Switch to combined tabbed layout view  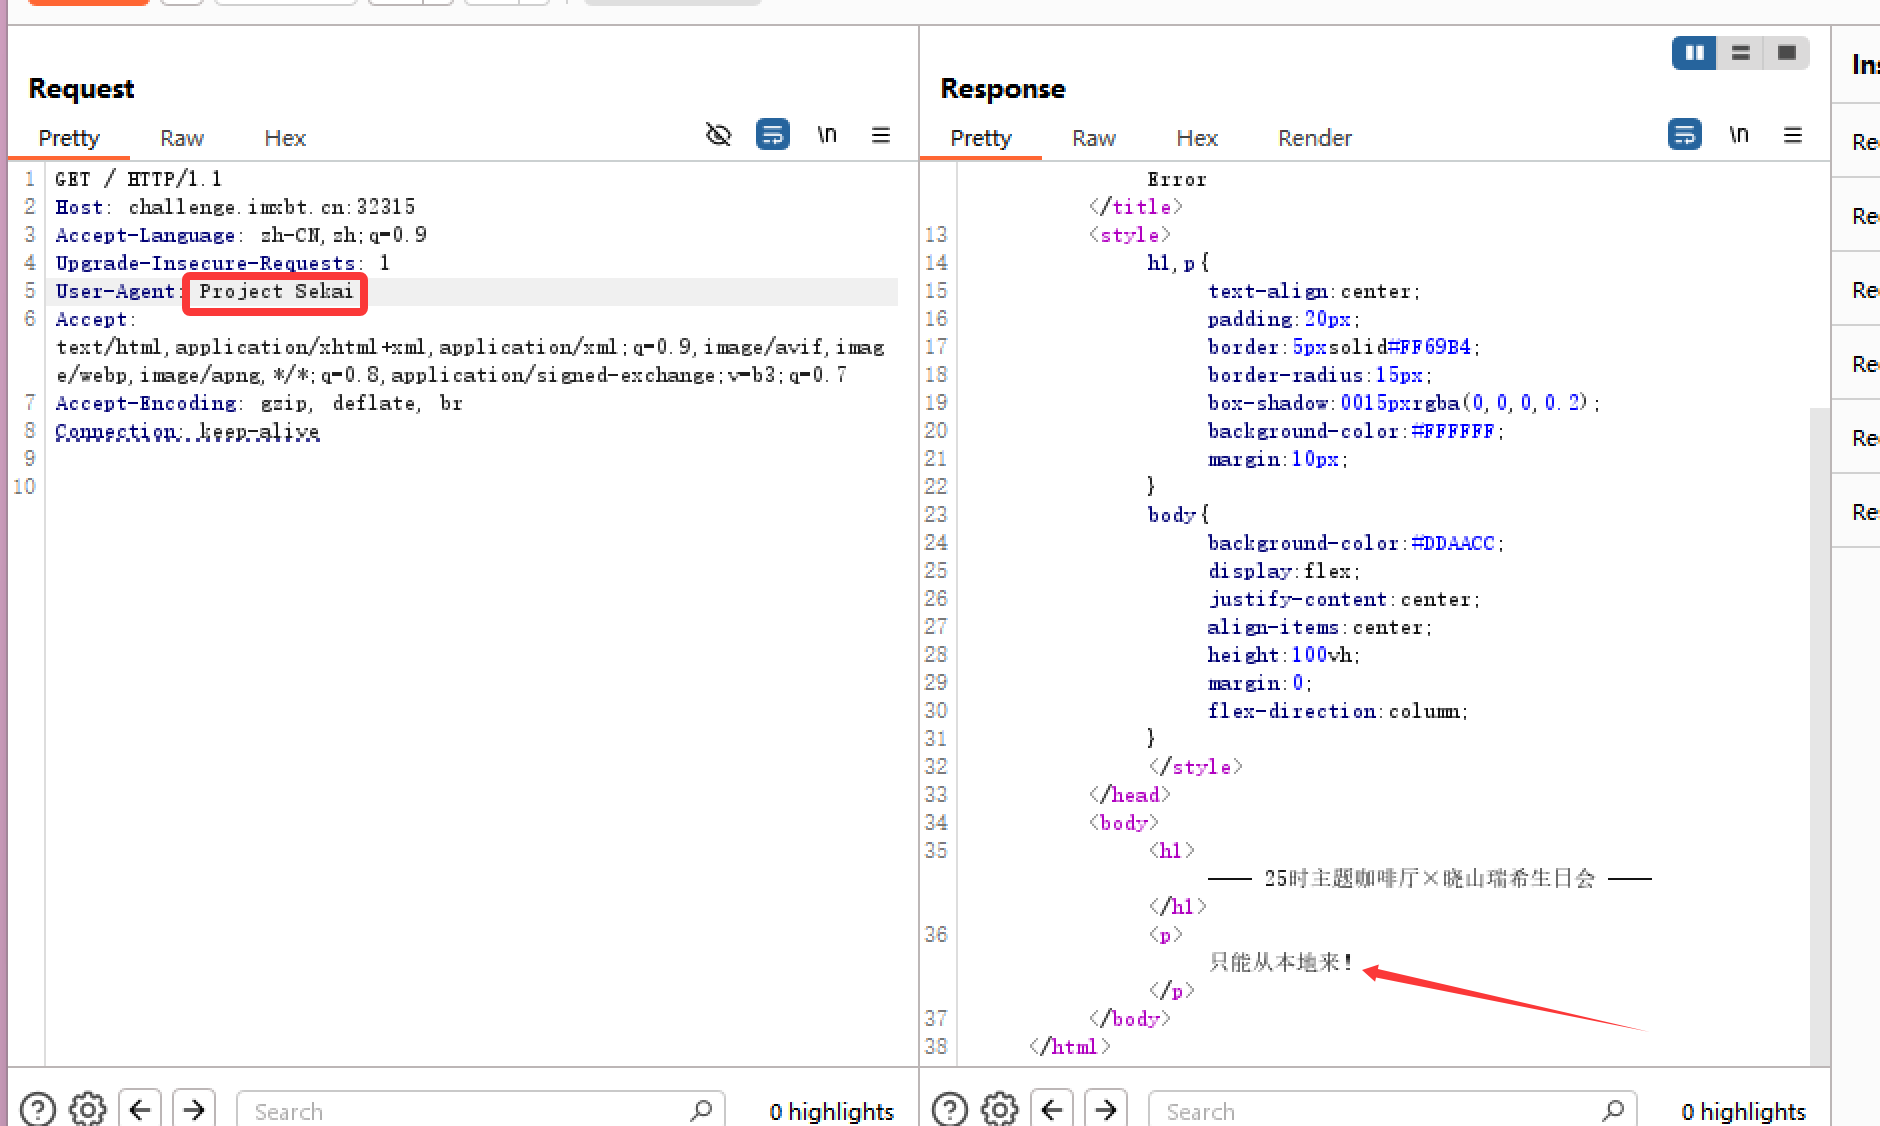[1786, 53]
